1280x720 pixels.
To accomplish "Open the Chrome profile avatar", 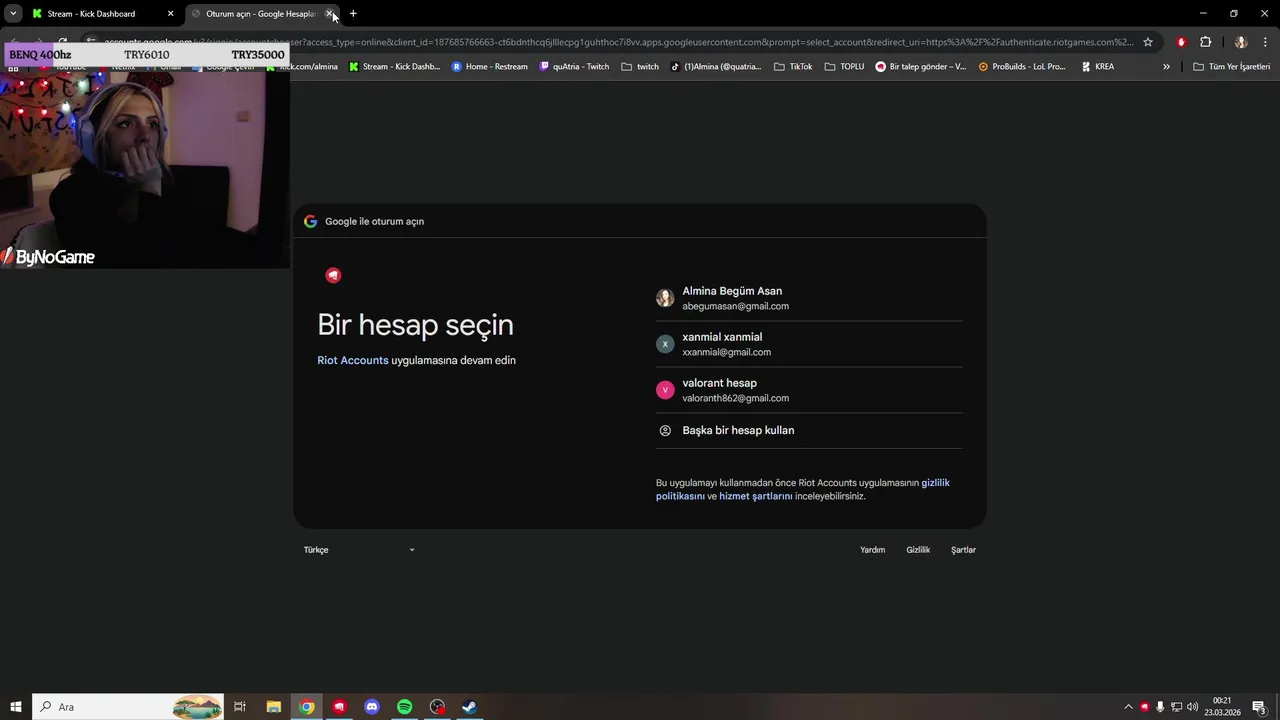I will [x=1241, y=42].
